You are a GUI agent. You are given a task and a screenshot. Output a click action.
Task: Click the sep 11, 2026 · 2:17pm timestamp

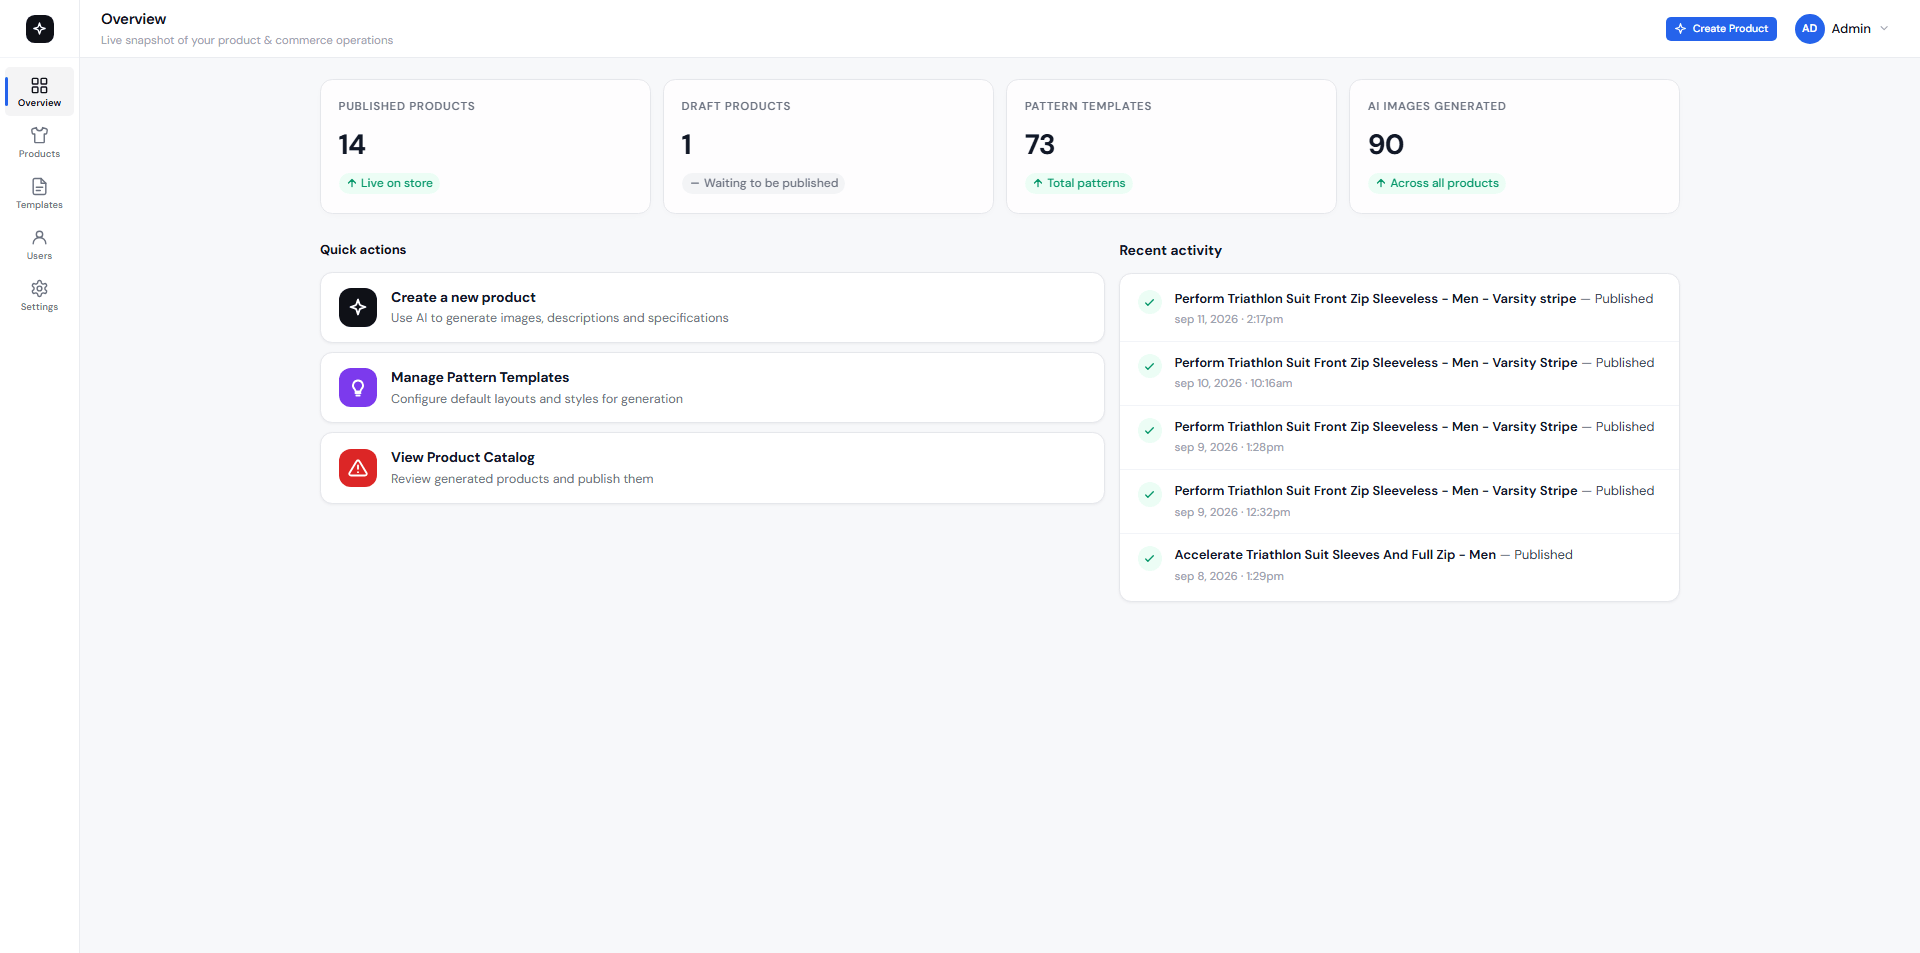tap(1229, 320)
